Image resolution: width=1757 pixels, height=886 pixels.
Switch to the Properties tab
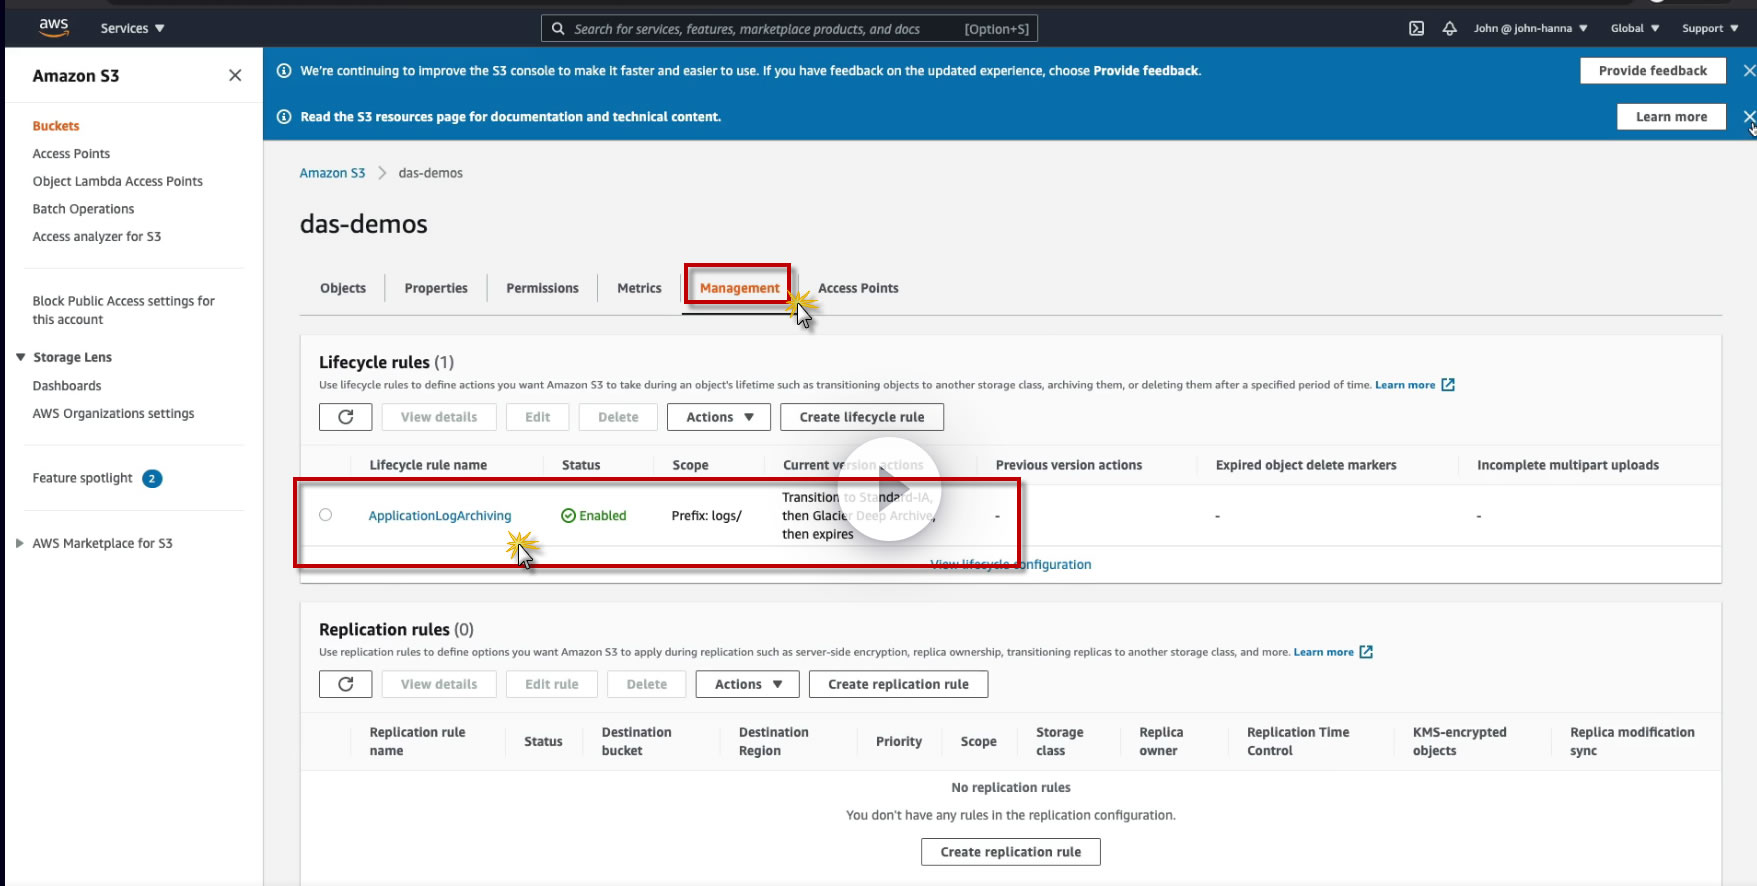(436, 288)
